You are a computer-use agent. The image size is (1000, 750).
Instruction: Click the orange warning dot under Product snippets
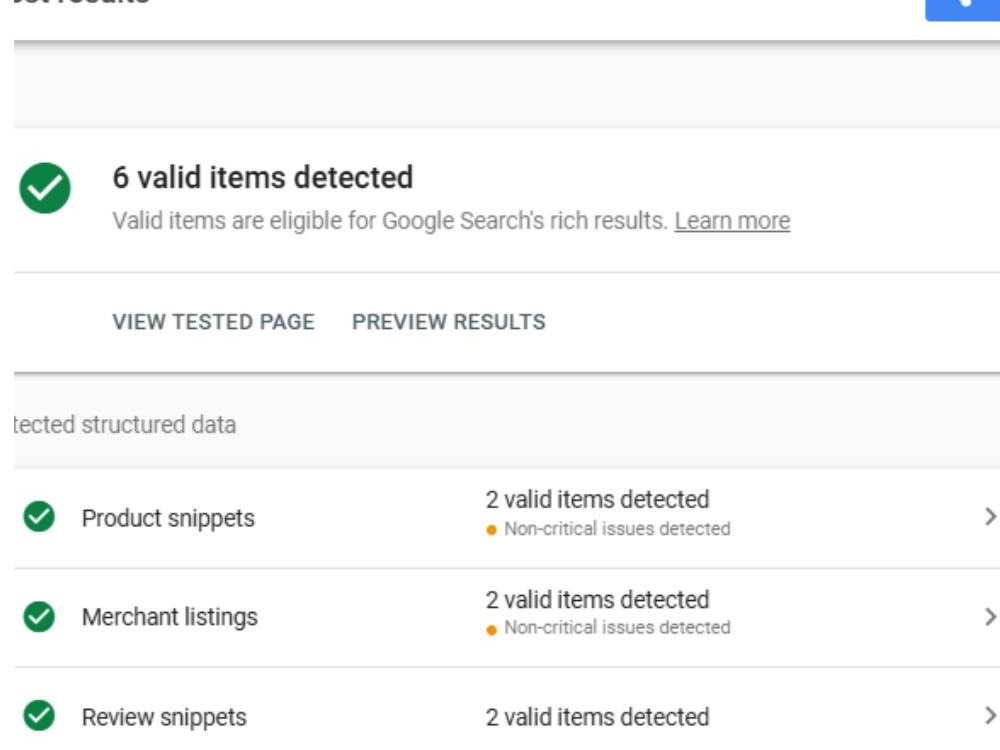[x=491, y=530]
